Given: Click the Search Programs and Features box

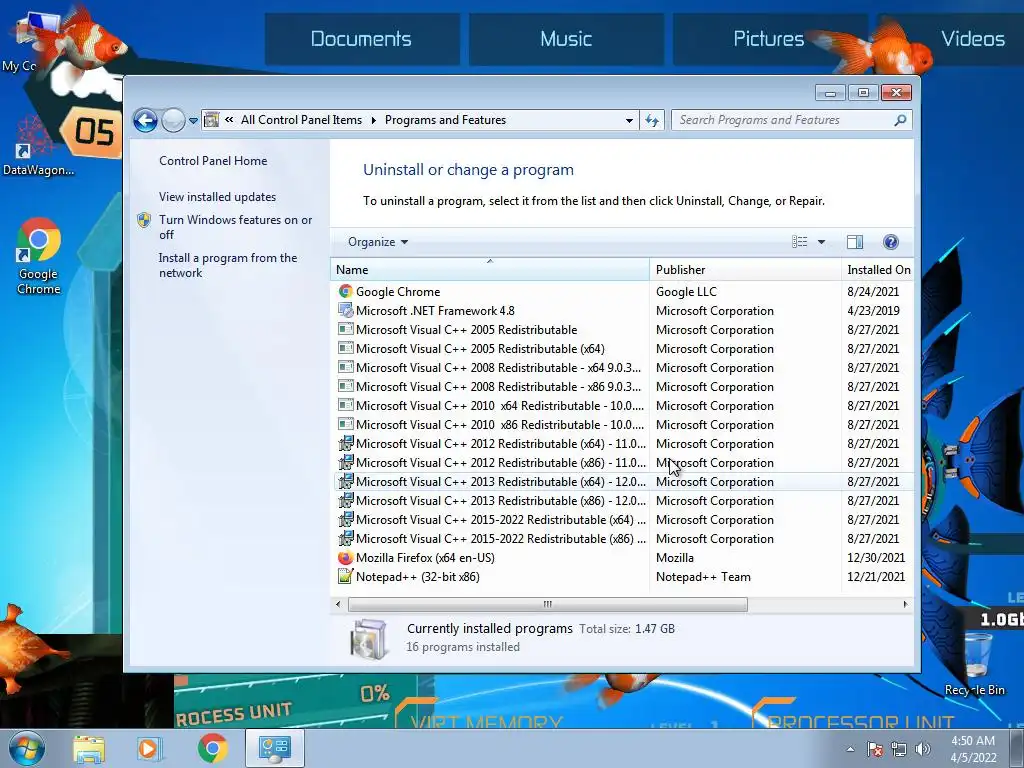Looking at the screenshot, I should tap(784, 120).
